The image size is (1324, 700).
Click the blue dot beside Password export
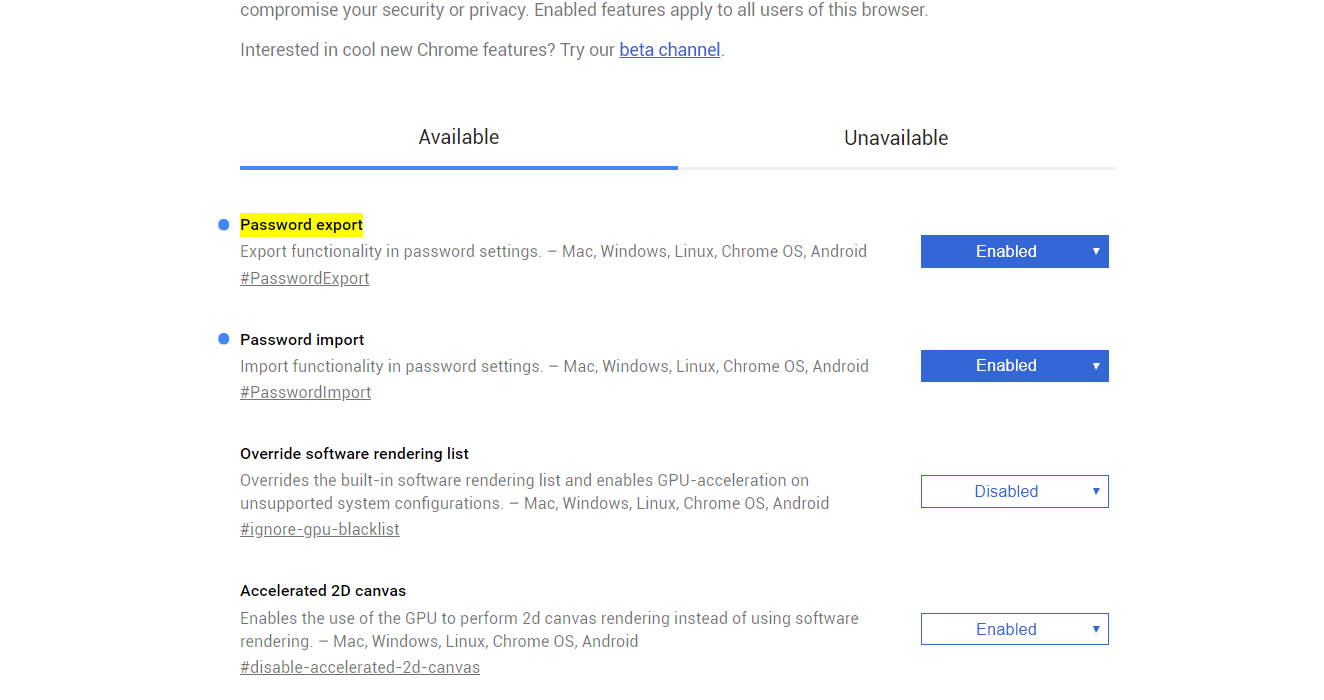(224, 225)
